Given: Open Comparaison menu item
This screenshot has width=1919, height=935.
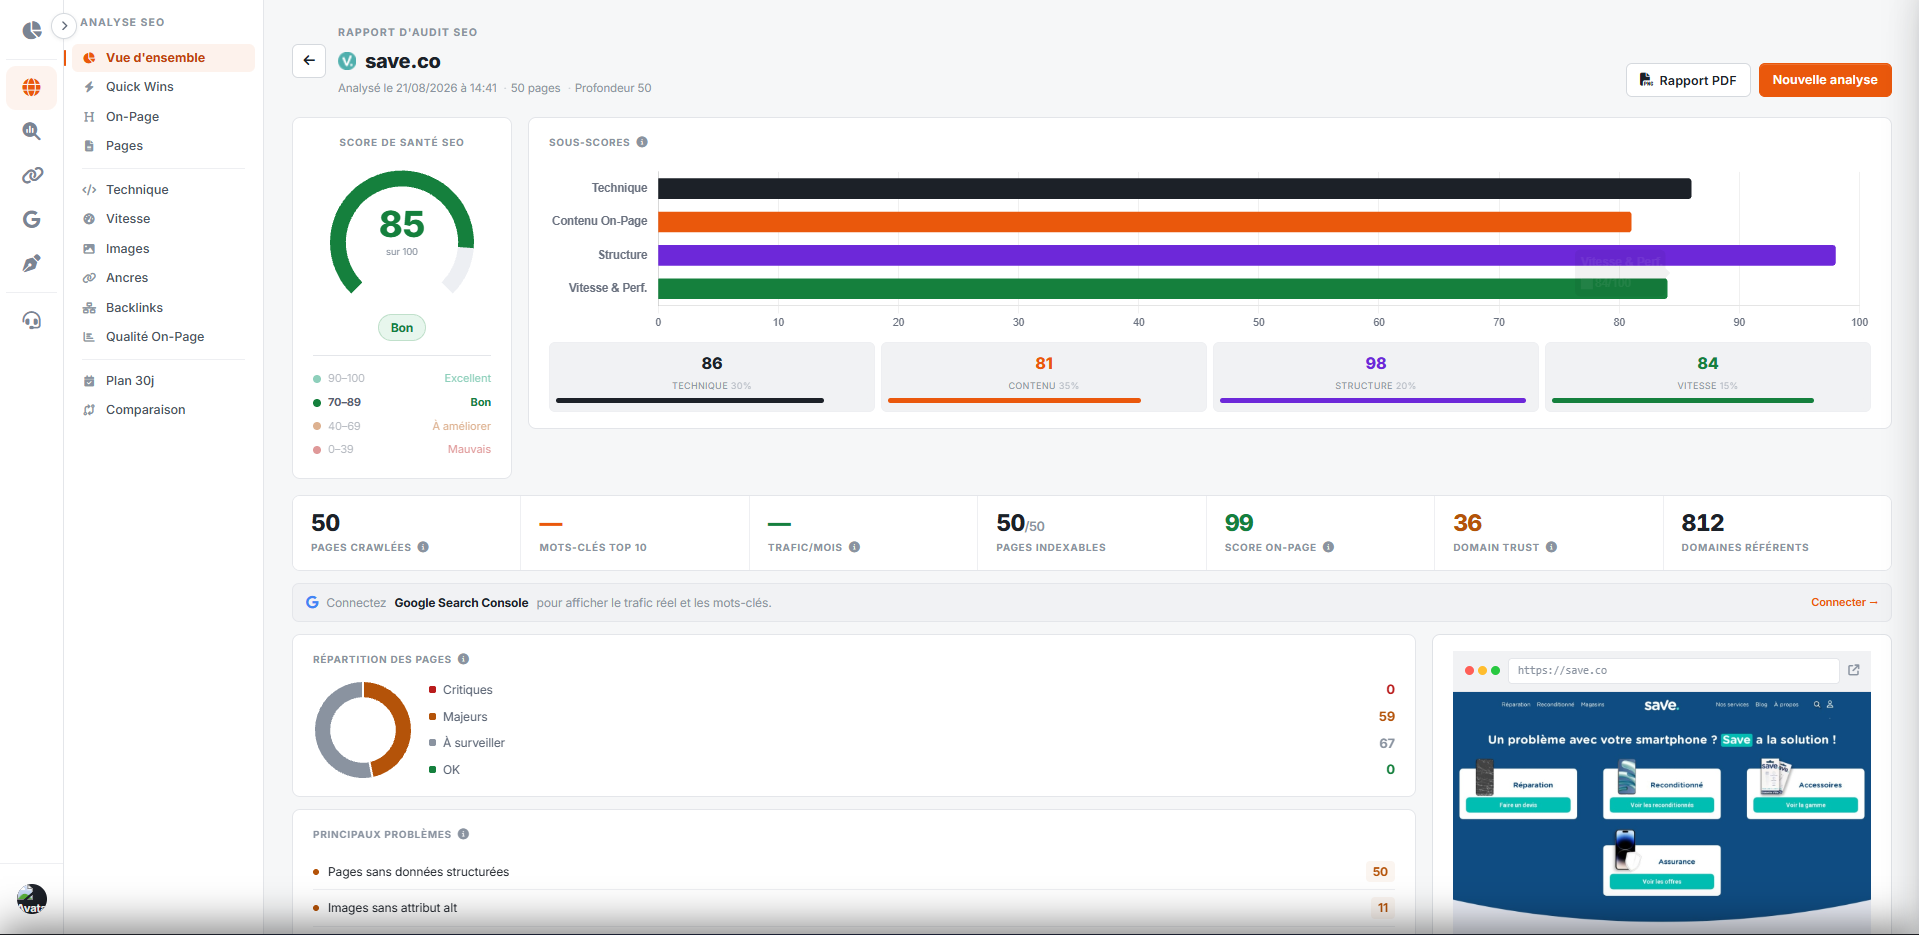Looking at the screenshot, I should point(163,410).
